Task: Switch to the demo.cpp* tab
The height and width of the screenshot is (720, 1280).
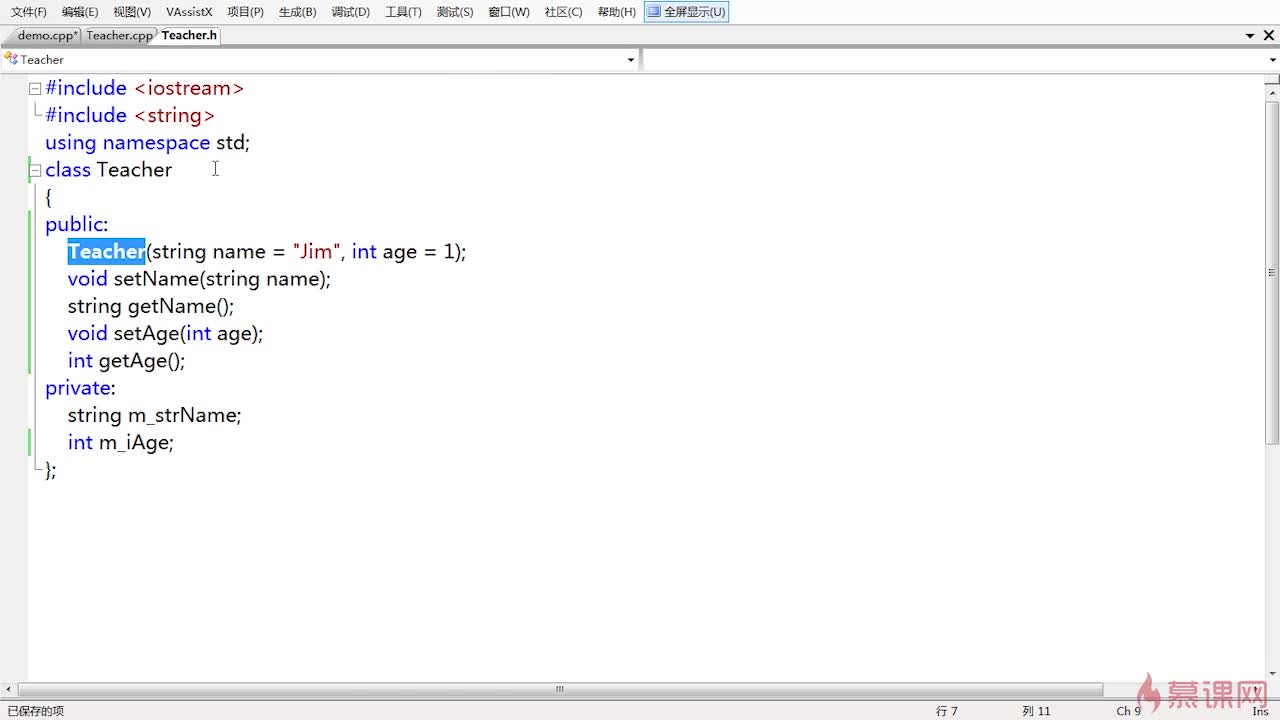Action: pyautogui.click(x=46, y=35)
